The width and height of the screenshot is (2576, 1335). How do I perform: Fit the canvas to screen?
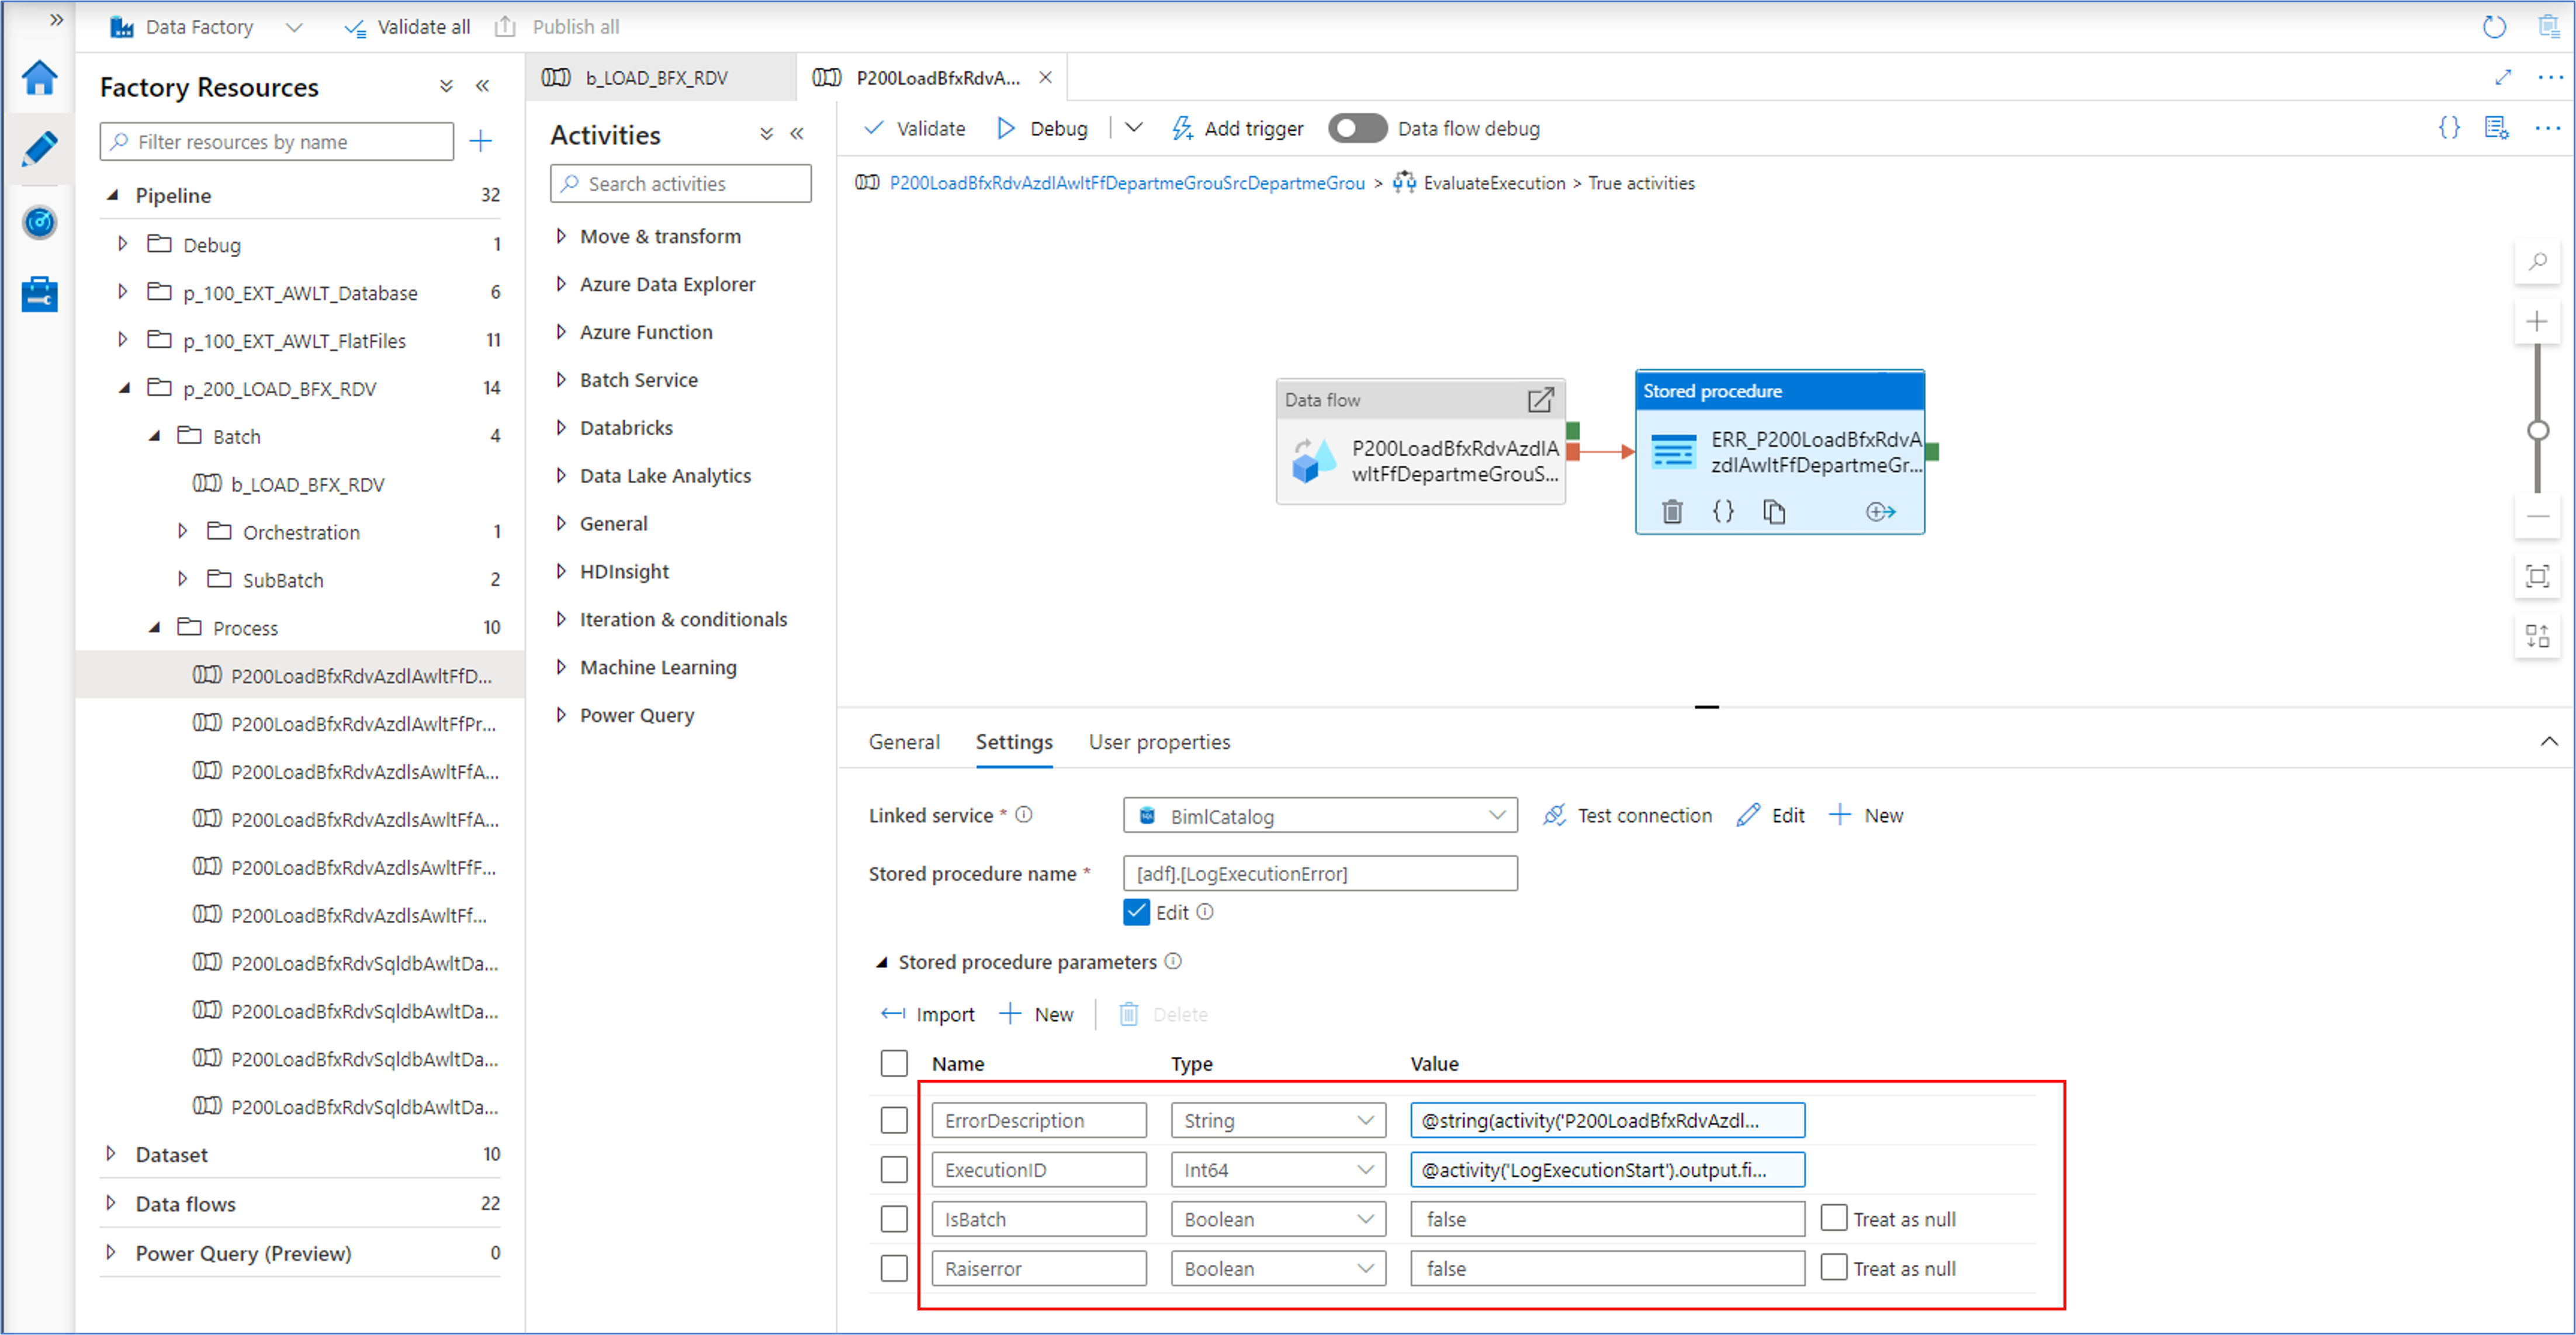tap(2537, 576)
